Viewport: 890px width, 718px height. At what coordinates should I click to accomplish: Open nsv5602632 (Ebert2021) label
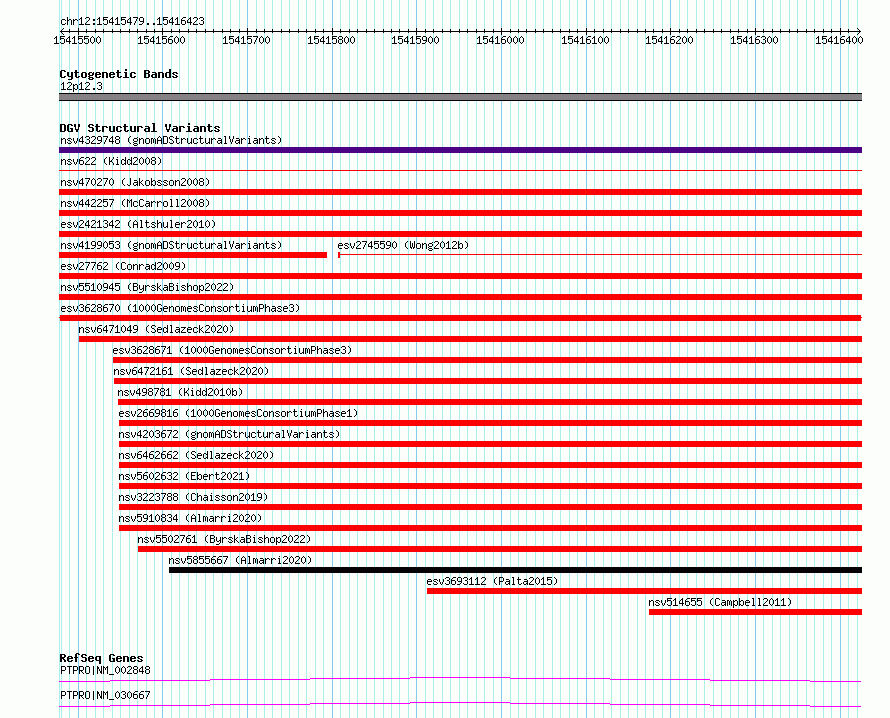click(x=184, y=476)
